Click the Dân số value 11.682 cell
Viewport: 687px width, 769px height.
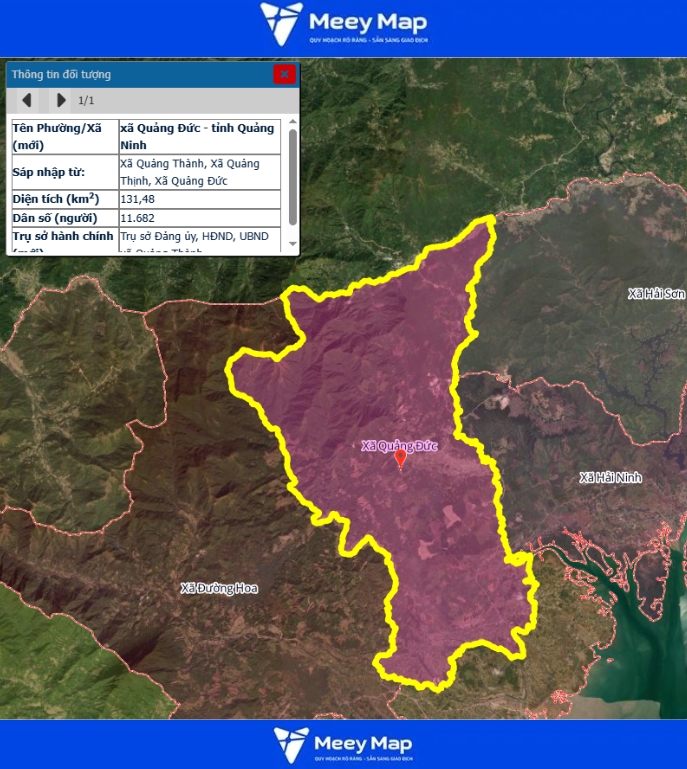click(x=199, y=218)
